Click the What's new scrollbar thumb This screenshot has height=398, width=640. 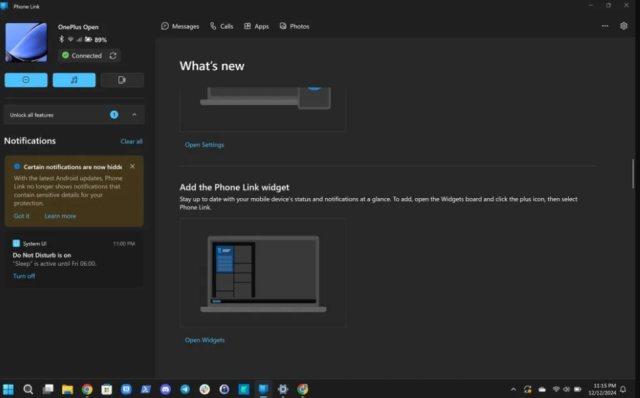(x=633, y=174)
